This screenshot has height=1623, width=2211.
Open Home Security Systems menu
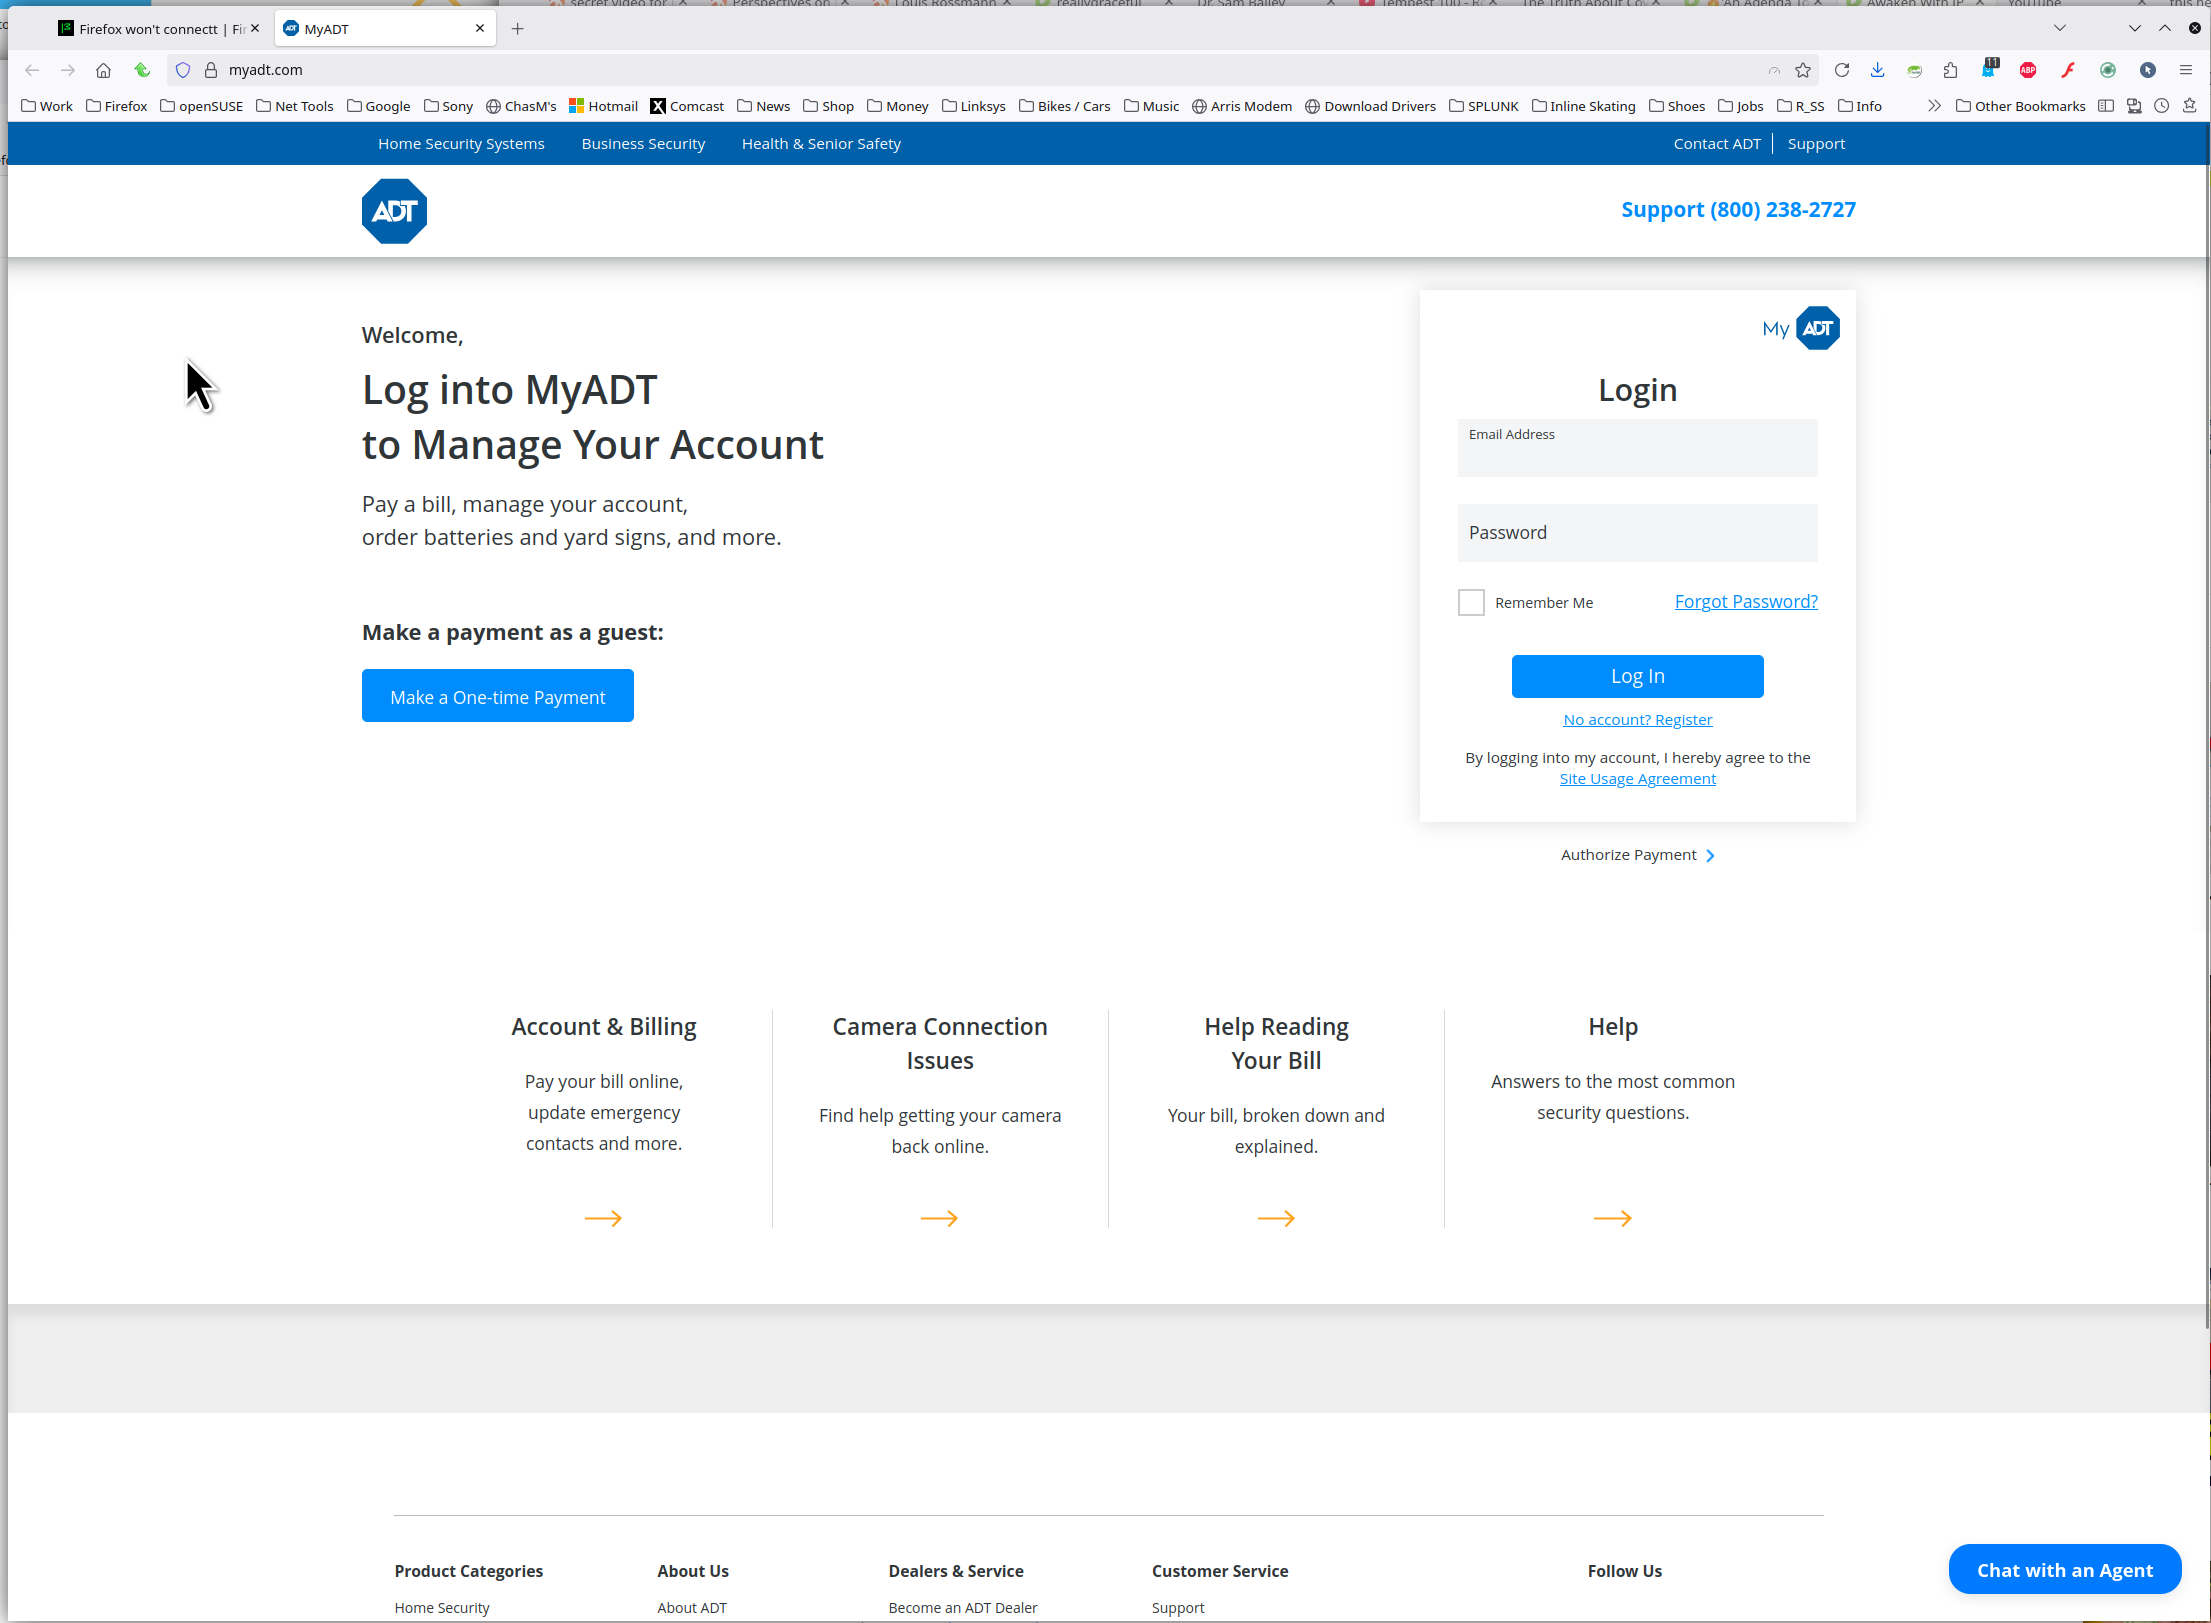pos(461,144)
